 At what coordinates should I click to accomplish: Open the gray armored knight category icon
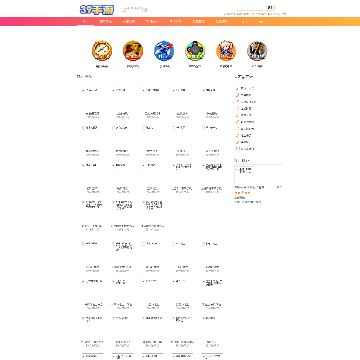(257, 51)
